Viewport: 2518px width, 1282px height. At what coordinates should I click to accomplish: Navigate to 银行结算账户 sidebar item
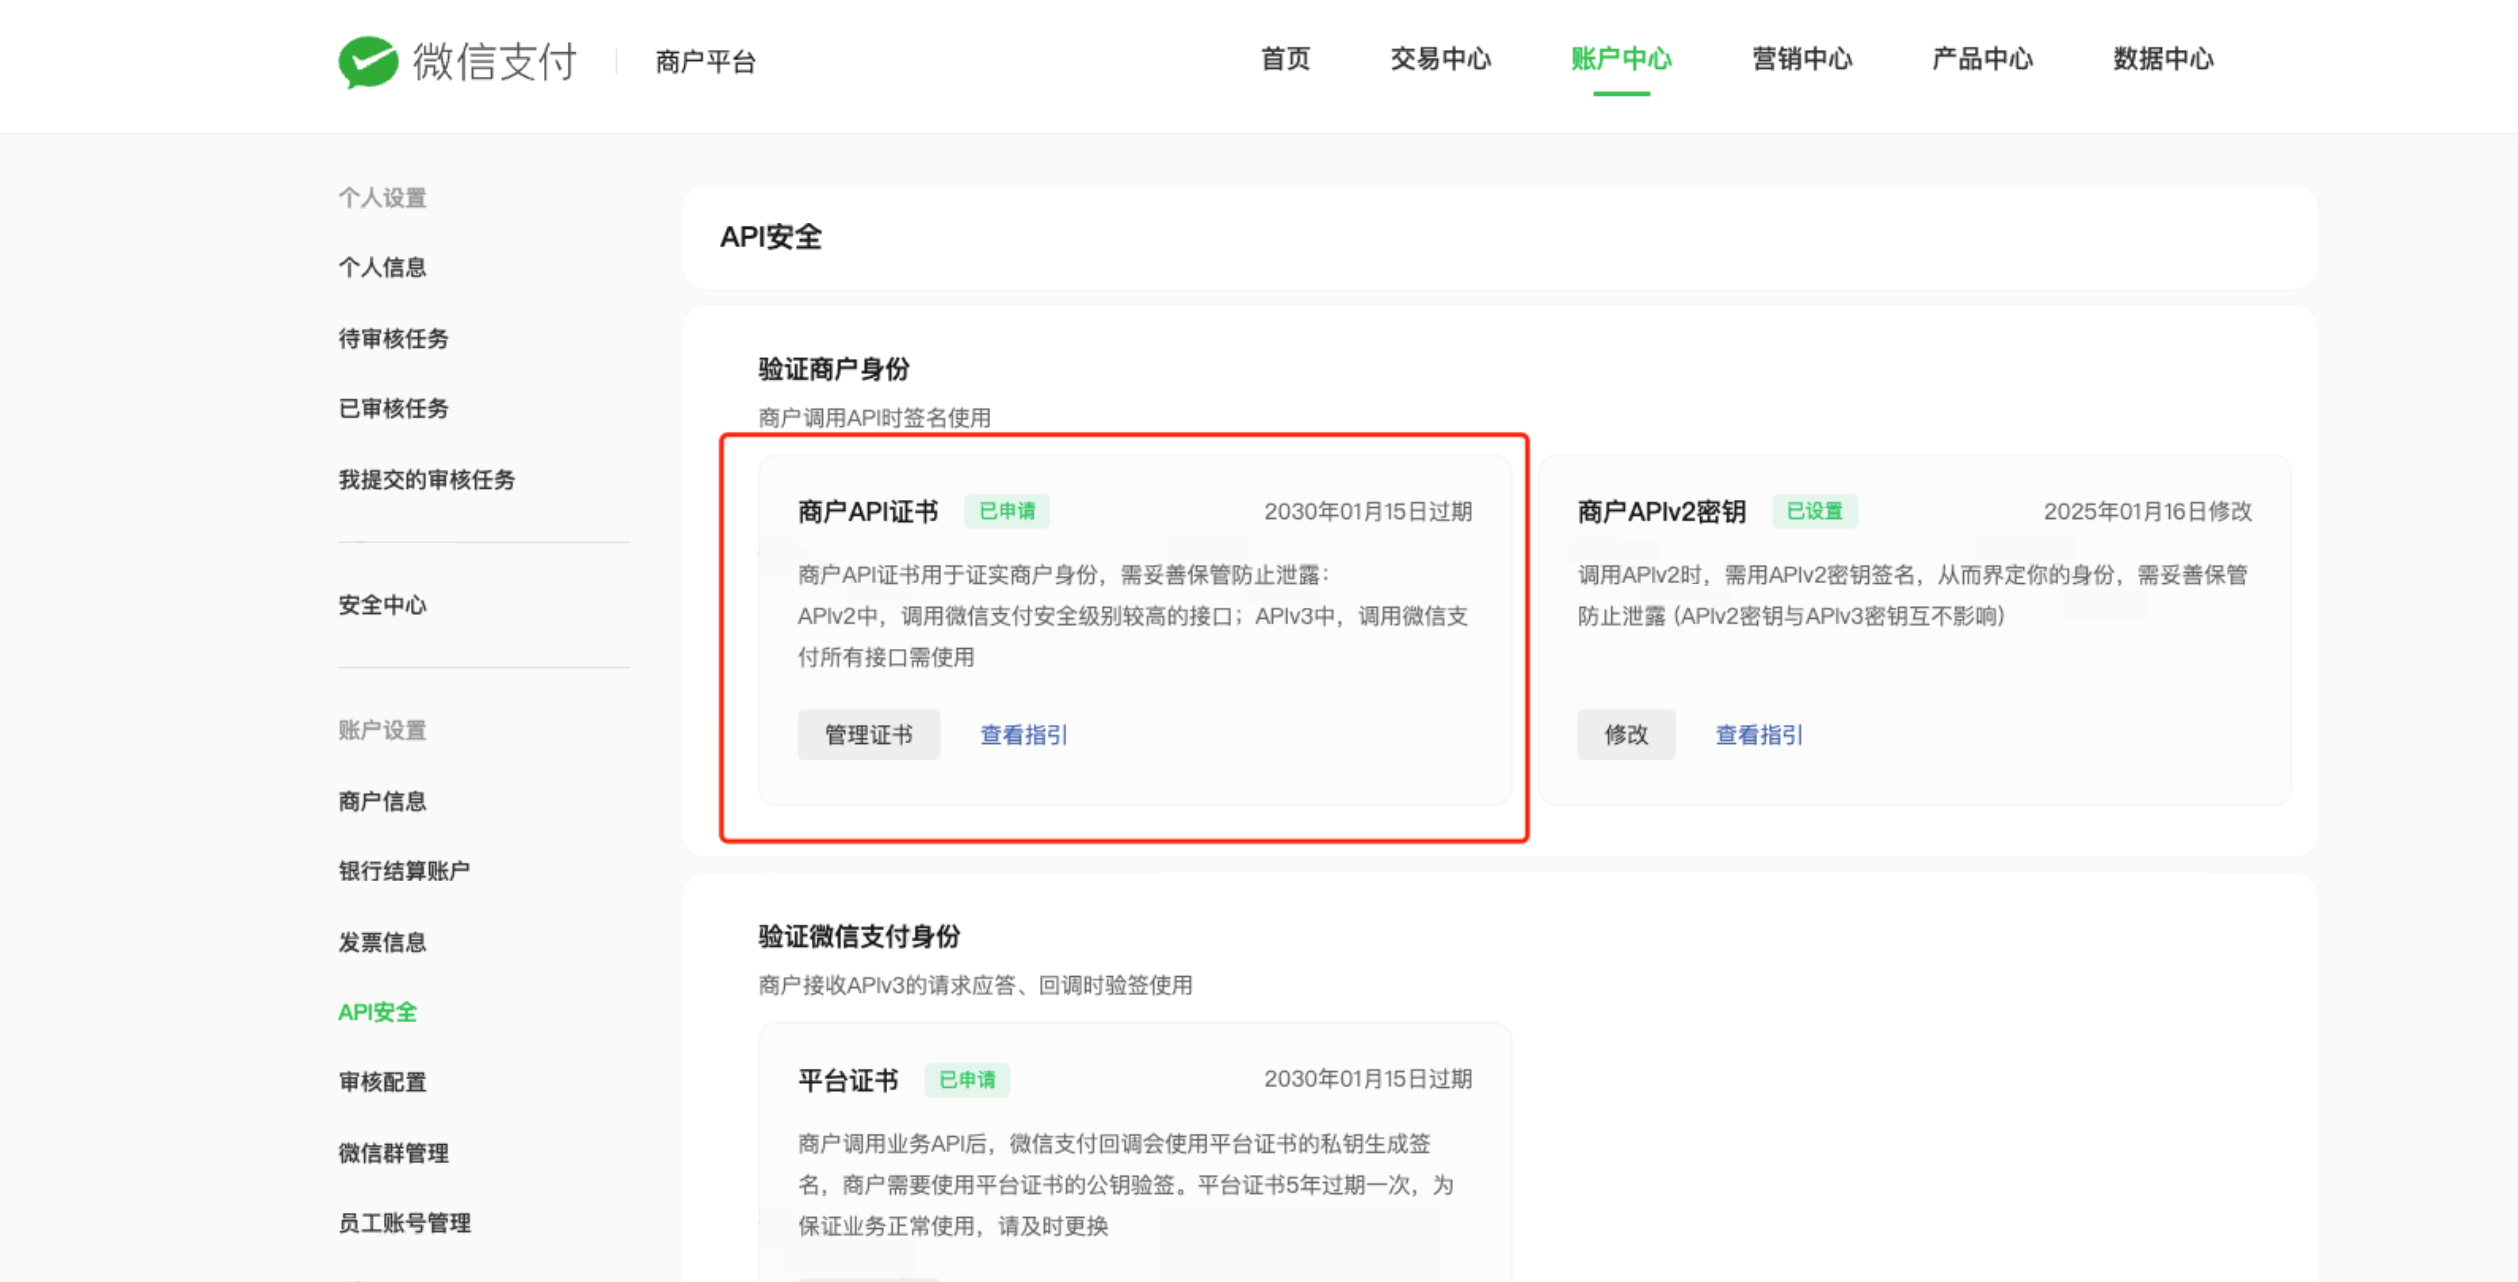(404, 871)
